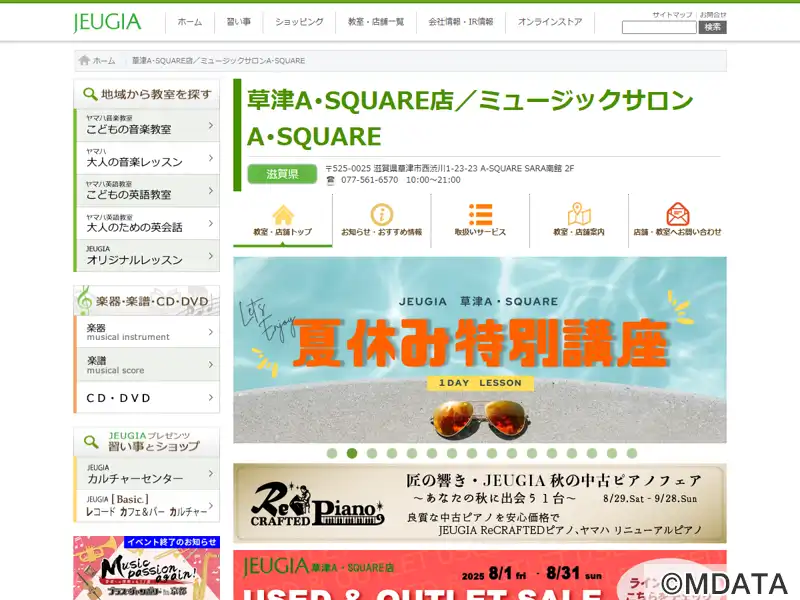800x600 pixels.
Task: Click the サイトマップ link
Action: click(x=672, y=15)
